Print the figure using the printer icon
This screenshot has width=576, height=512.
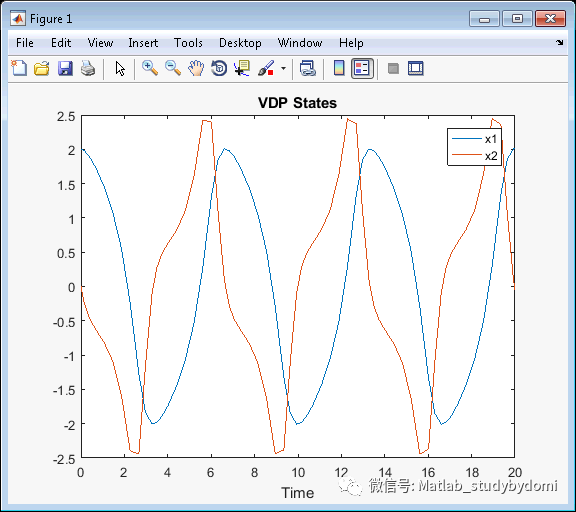[x=88, y=68]
